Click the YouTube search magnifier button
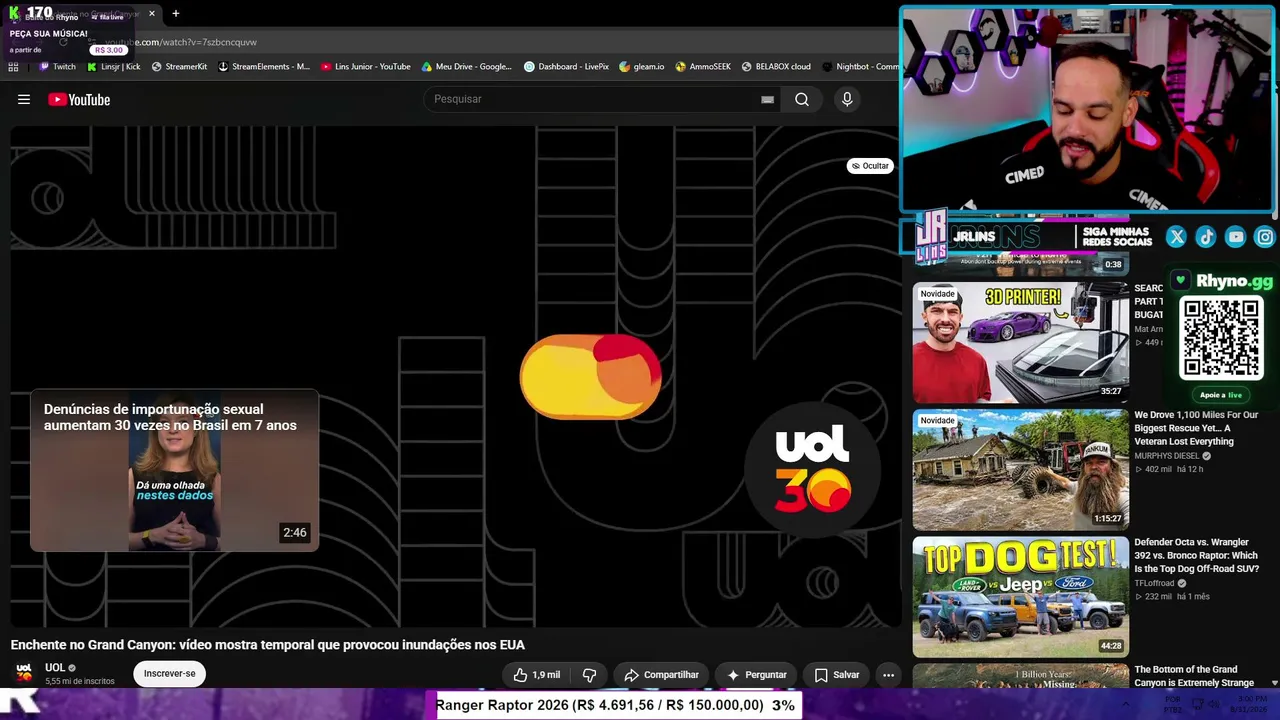This screenshot has height=720, width=1280. tap(802, 99)
